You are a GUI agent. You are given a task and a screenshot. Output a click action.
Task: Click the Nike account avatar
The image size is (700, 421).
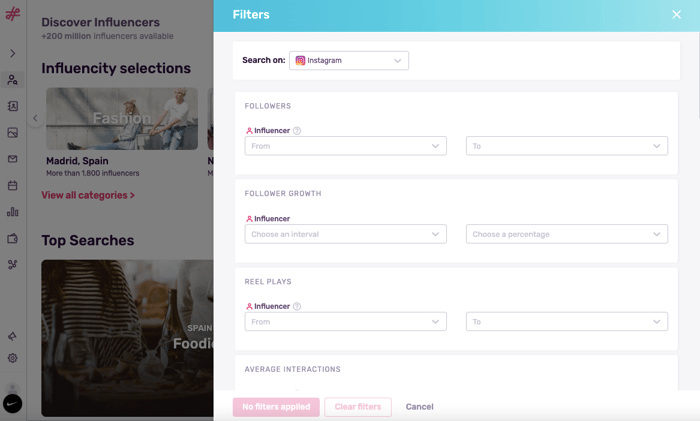[x=13, y=403]
